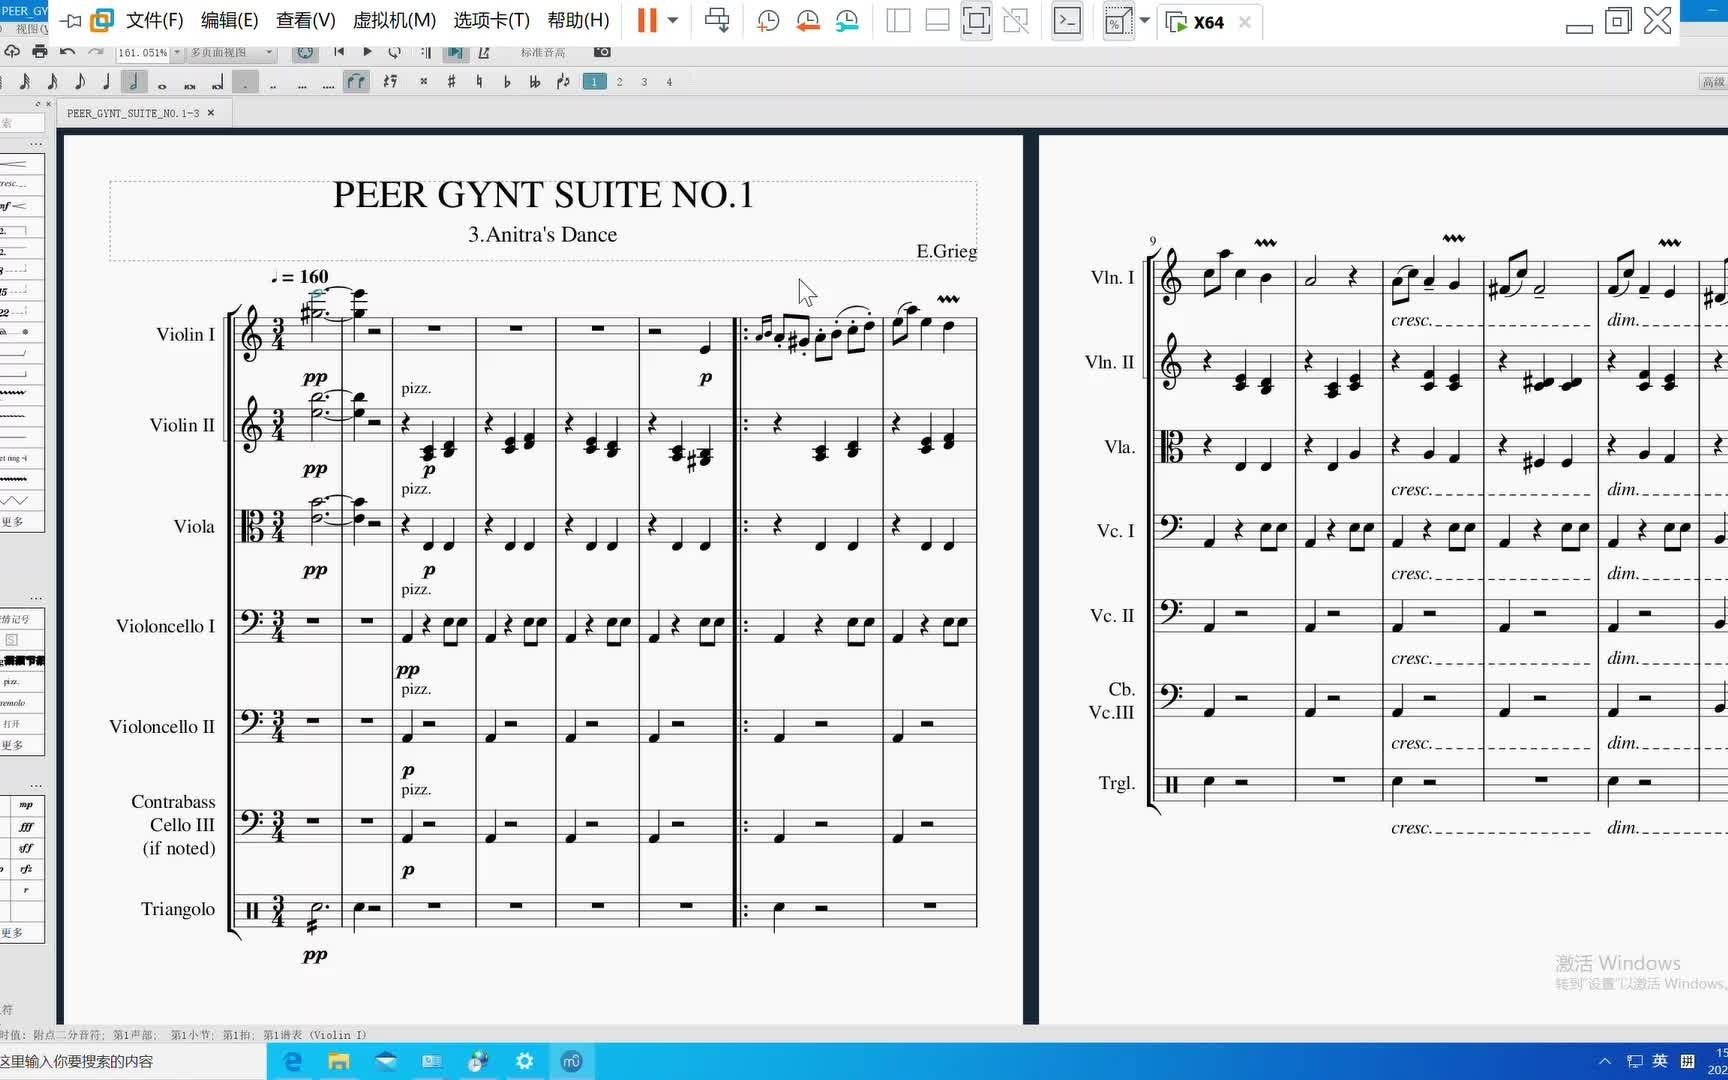Toggle loop playback
The height and width of the screenshot is (1080, 1728).
[x=394, y=51]
